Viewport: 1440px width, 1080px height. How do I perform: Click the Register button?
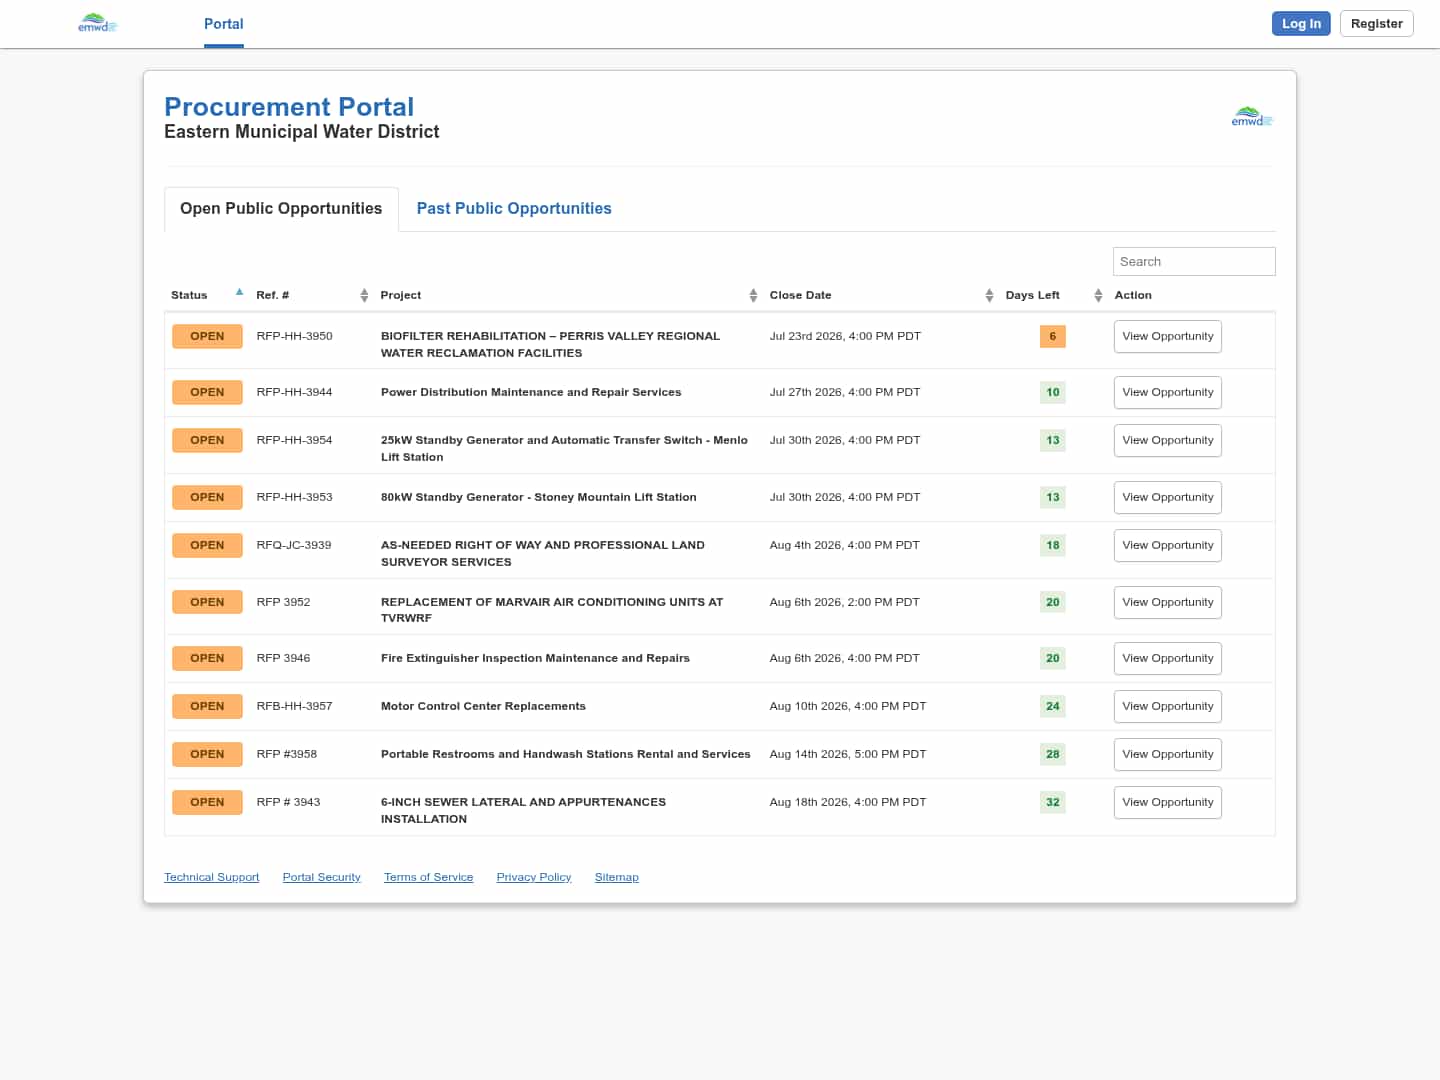1376,24
